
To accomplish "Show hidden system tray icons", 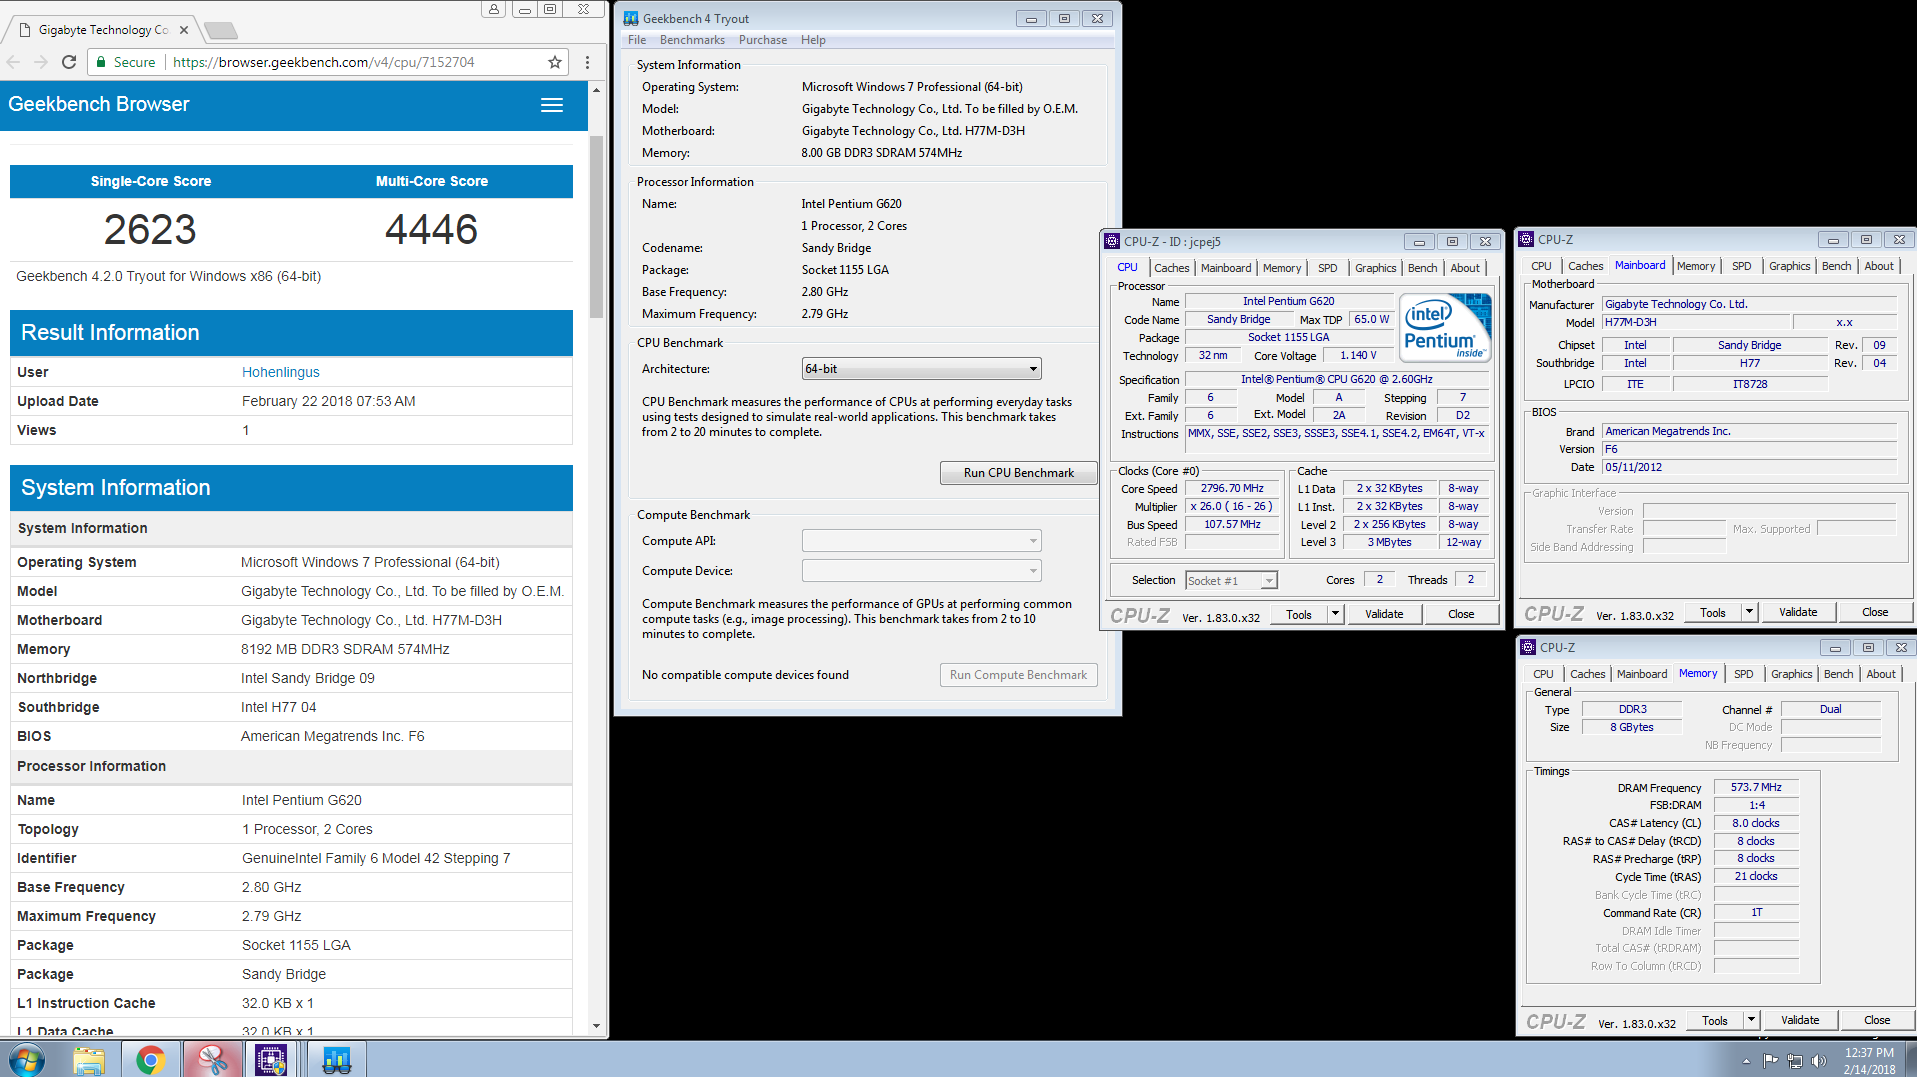I will click(x=1746, y=1061).
